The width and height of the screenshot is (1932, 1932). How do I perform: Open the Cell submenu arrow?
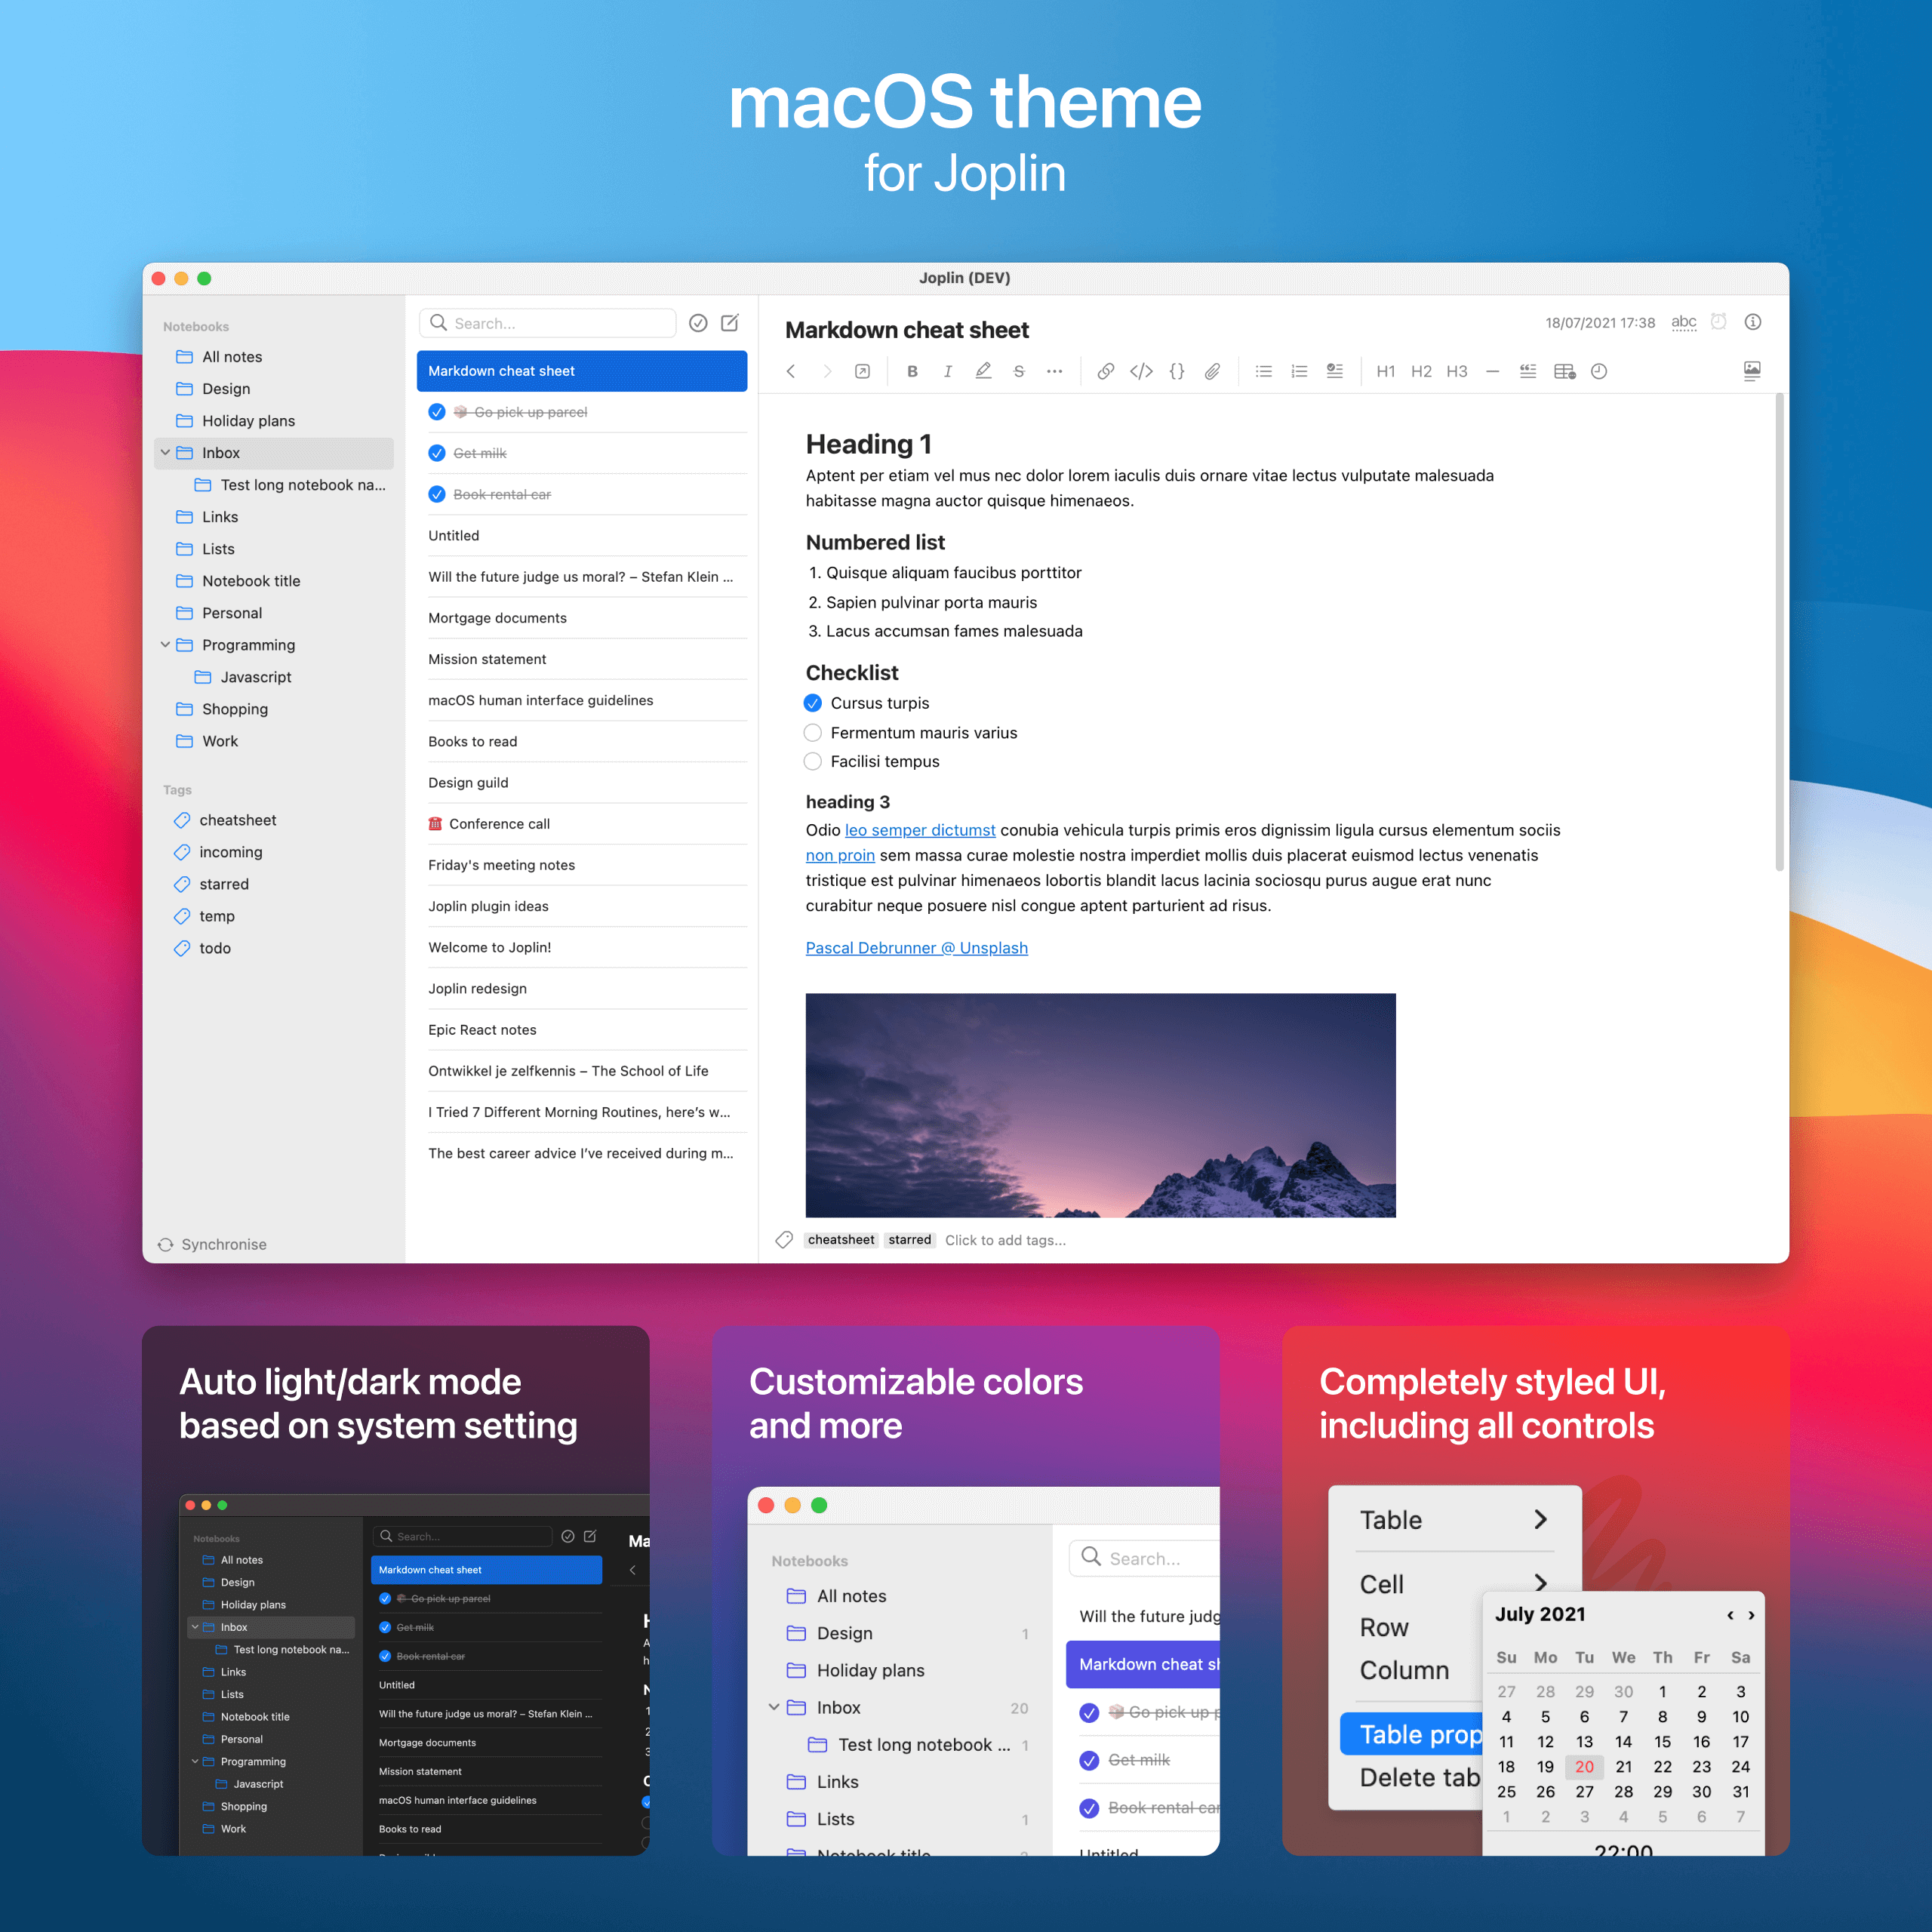(1541, 1583)
